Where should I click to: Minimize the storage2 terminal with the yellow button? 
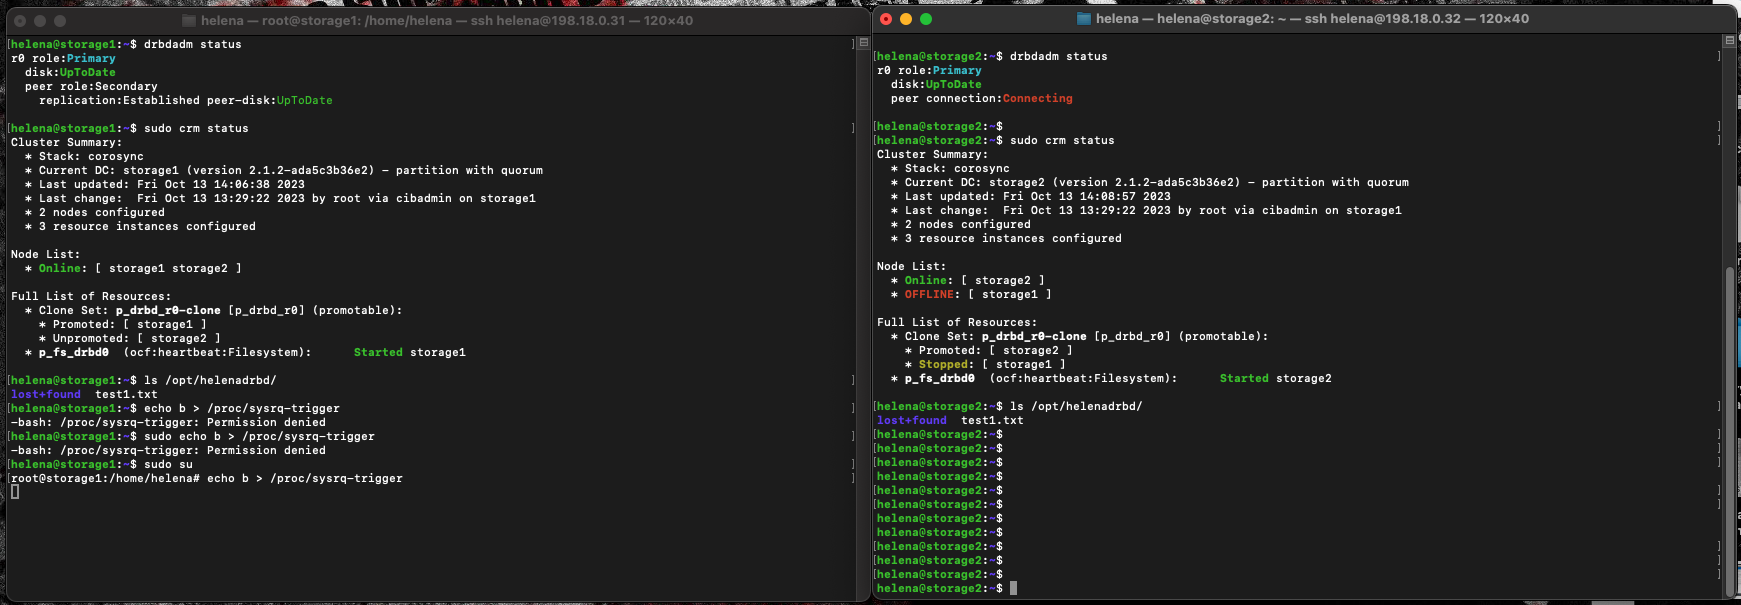click(x=906, y=19)
